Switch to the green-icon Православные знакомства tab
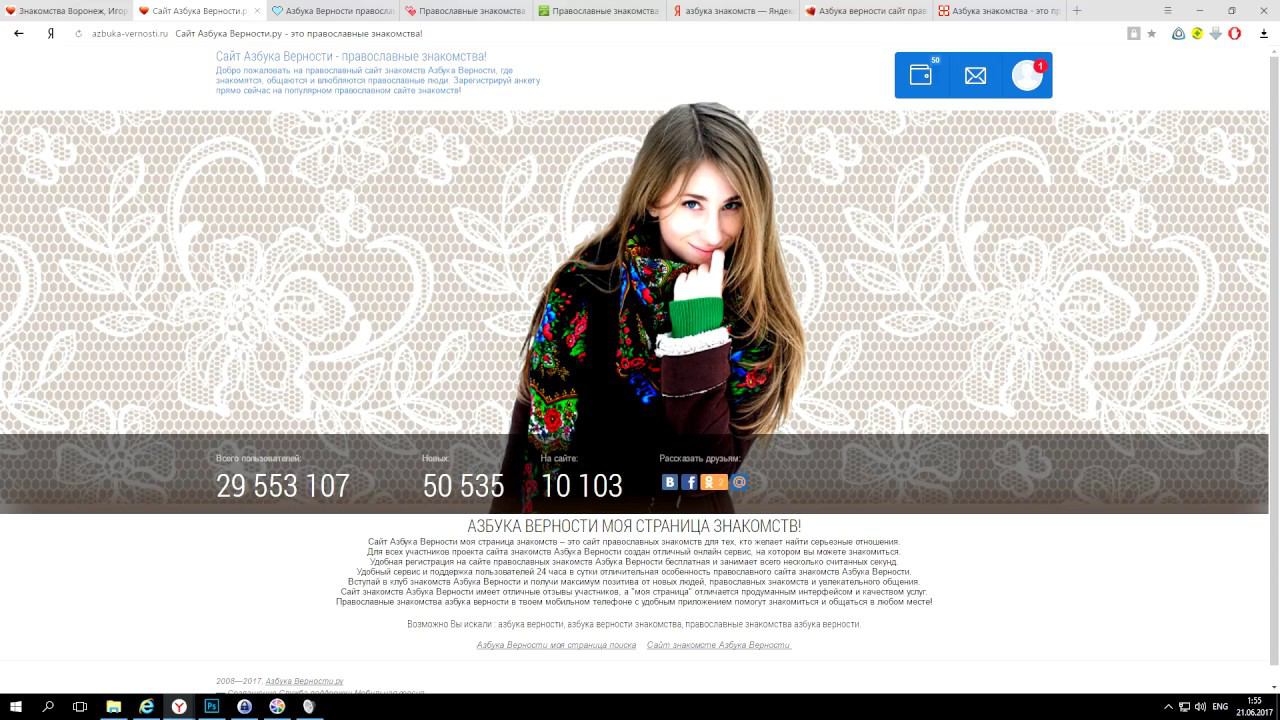 600,11
